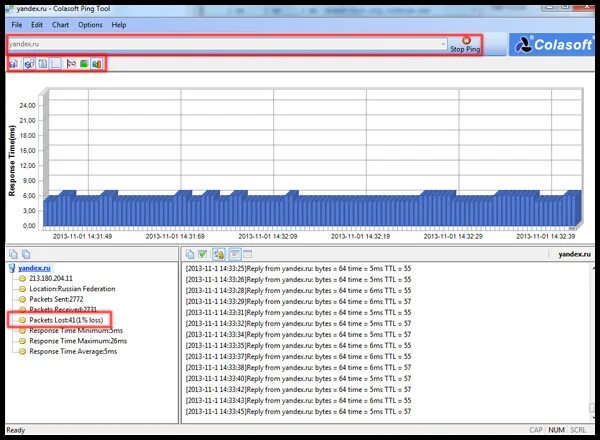Click the 24,00 value on chart axis
Screen dimensions: 600x440
pyautogui.click(x=28, y=106)
